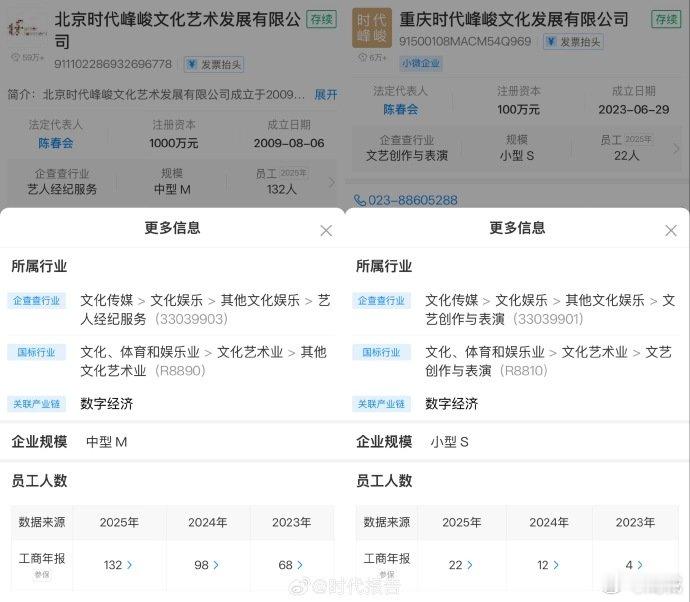This screenshot has height=602, width=690.
Task: Click 国标行业 tag in right panel
Action: pos(382,352)
